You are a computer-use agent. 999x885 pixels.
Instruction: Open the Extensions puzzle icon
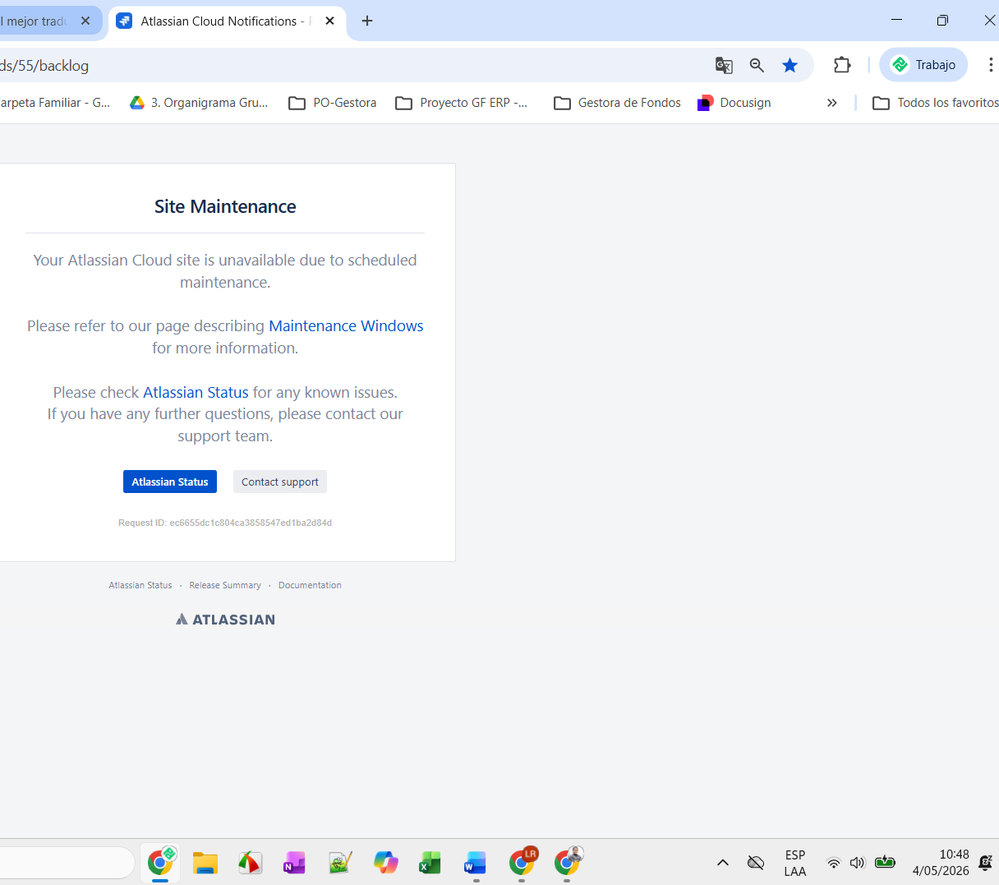(842, 65)
